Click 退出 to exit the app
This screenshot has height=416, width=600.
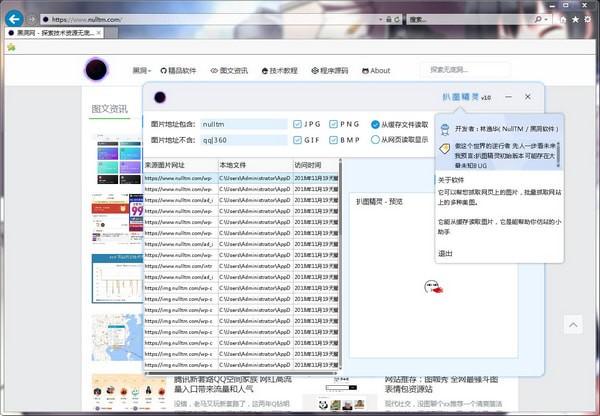point(445,253)
